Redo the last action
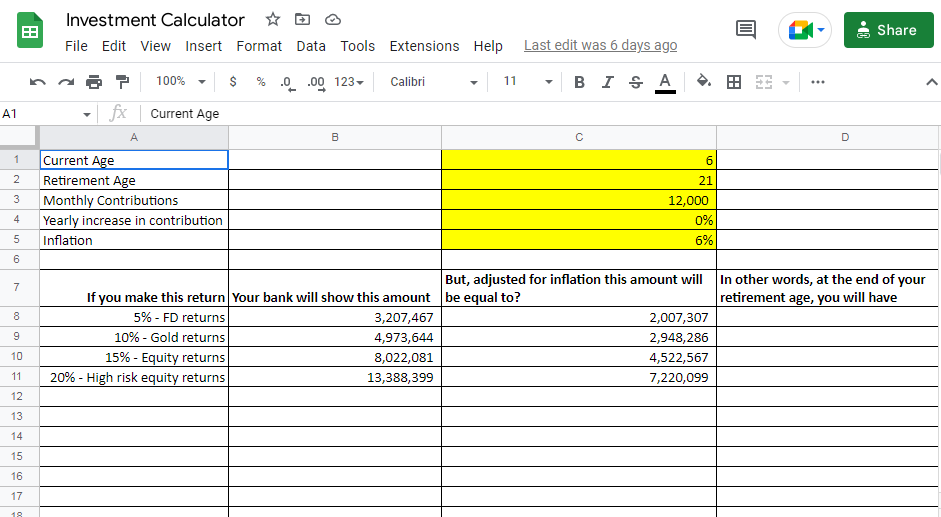This screenshot has width=941, height=517. click(66, 82)
